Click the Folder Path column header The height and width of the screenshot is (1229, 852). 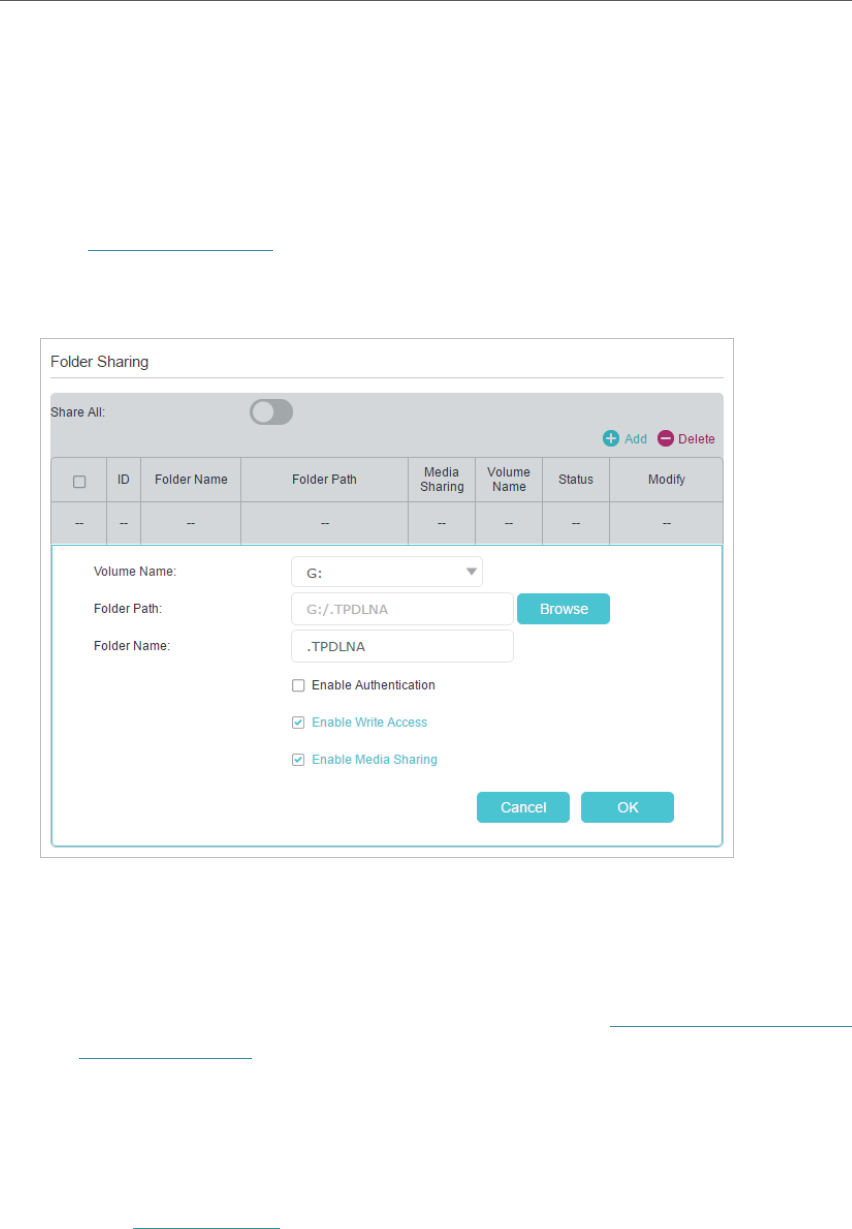(x=324, y=480)
